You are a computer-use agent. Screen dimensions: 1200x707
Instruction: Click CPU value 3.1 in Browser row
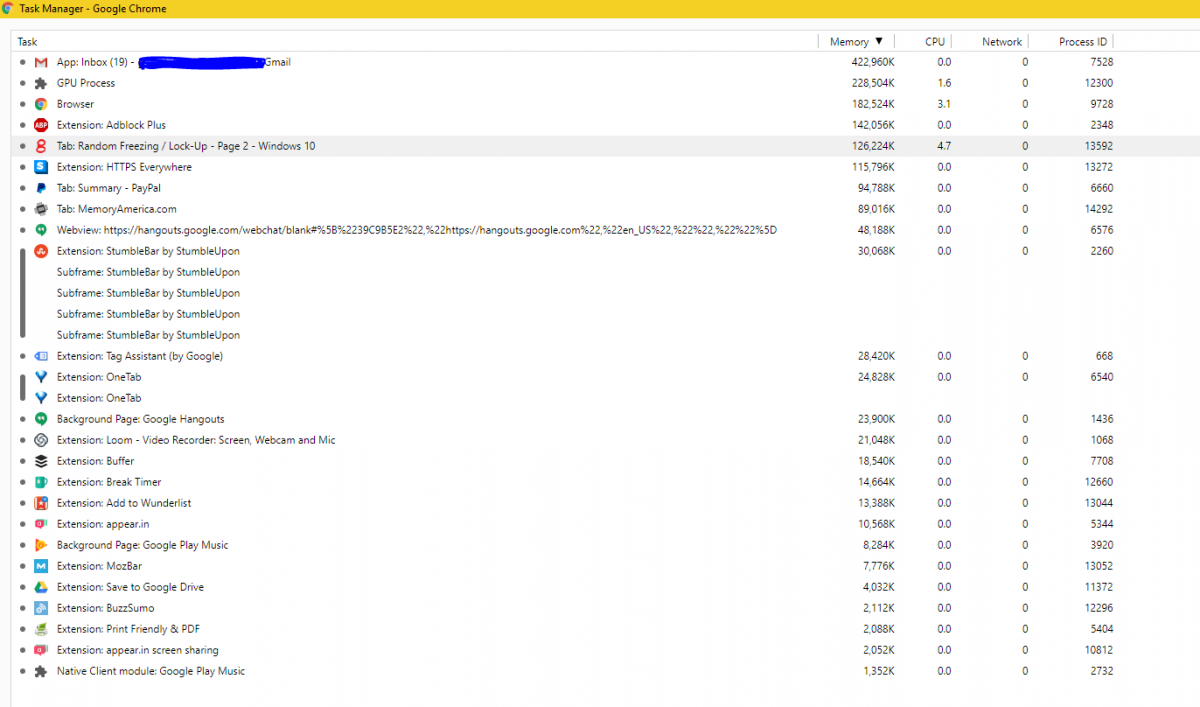coord(944,104)
